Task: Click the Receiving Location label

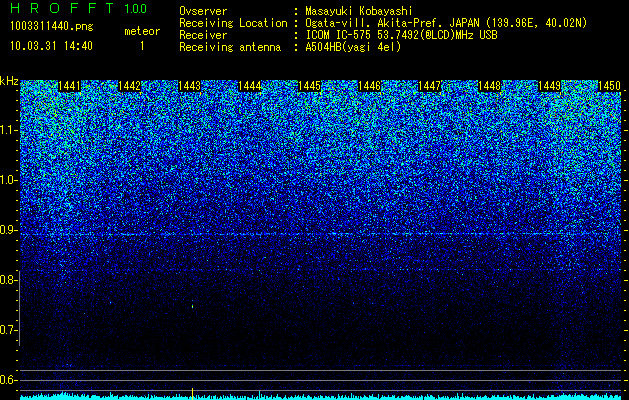Action: 233,23
